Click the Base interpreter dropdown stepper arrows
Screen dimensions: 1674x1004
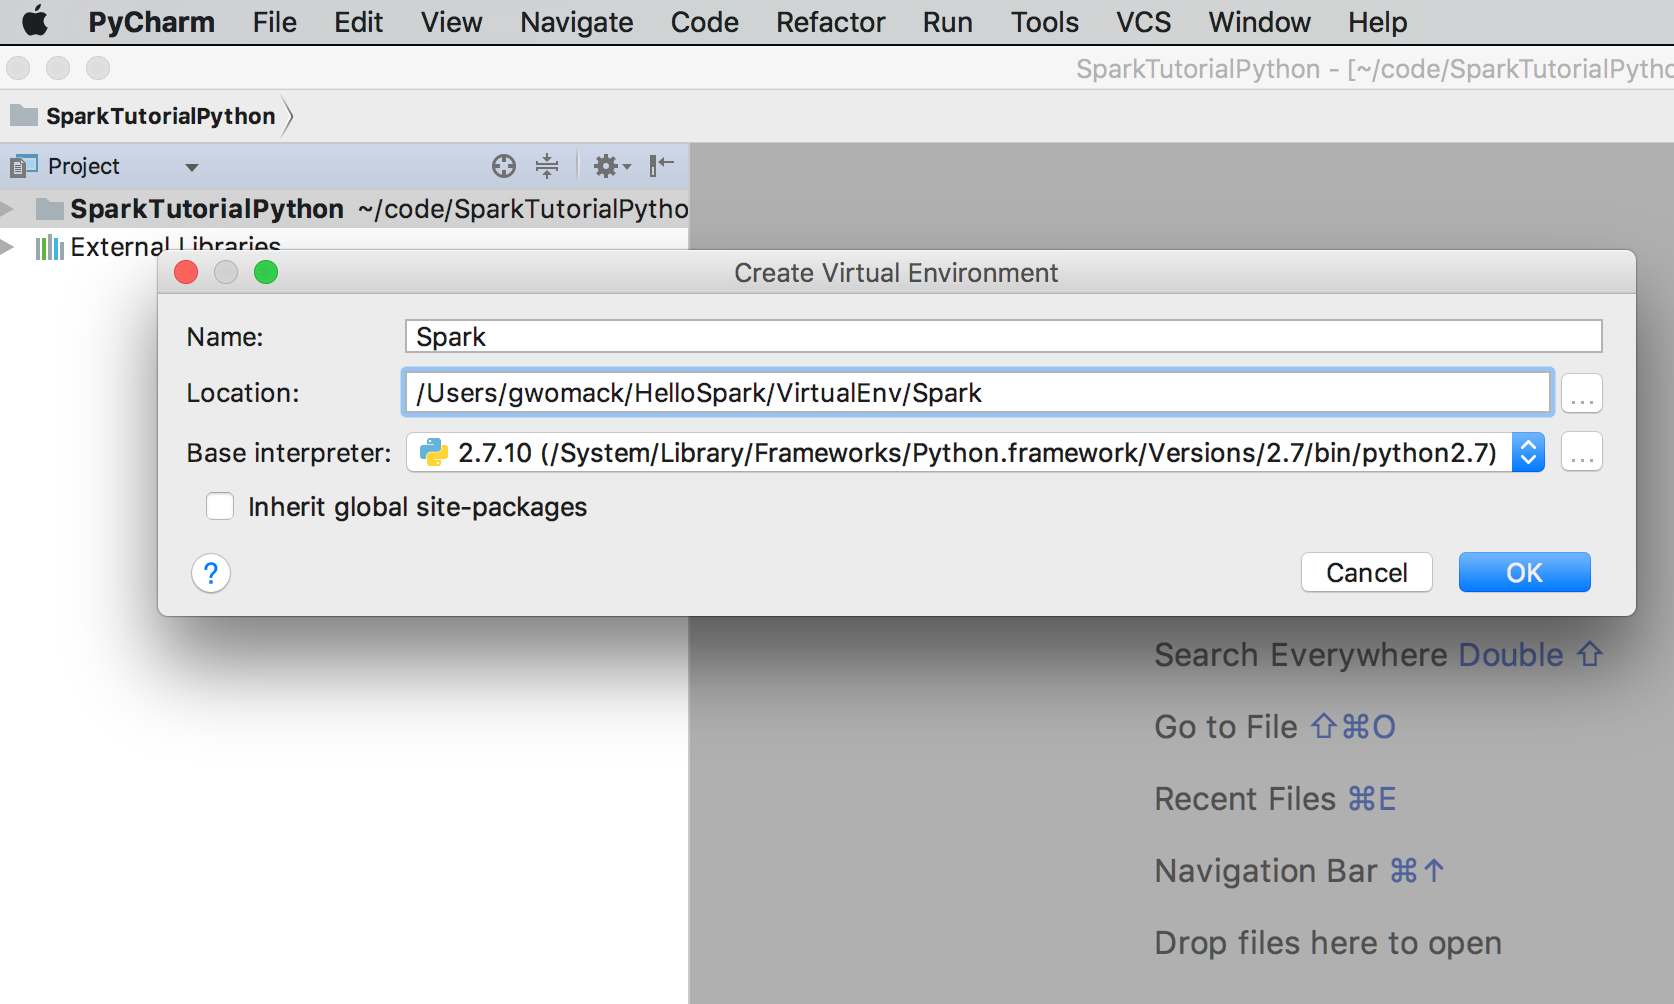click(1528, 453)
